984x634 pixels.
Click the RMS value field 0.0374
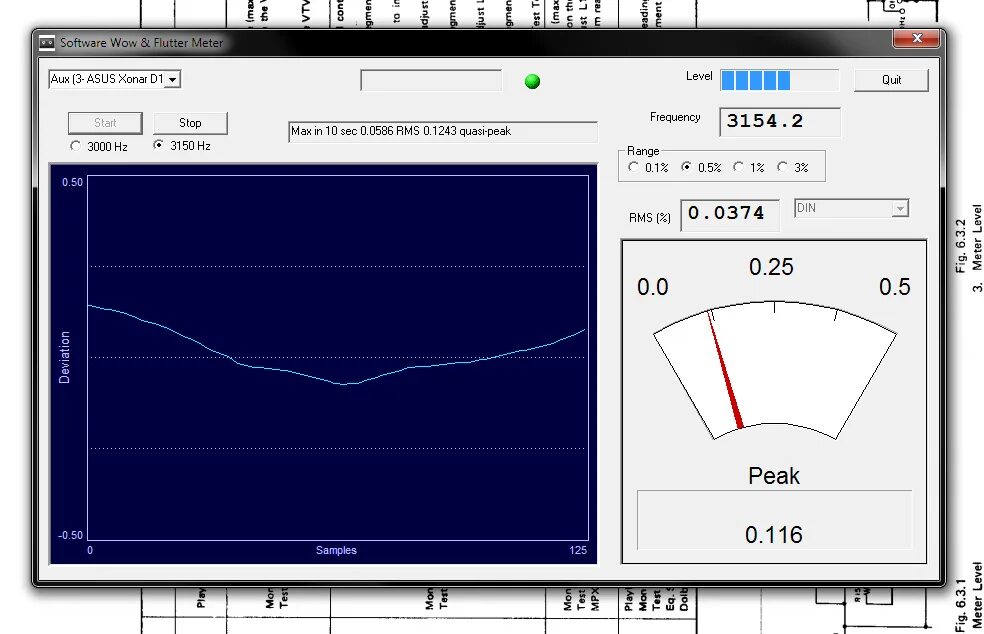730,214
